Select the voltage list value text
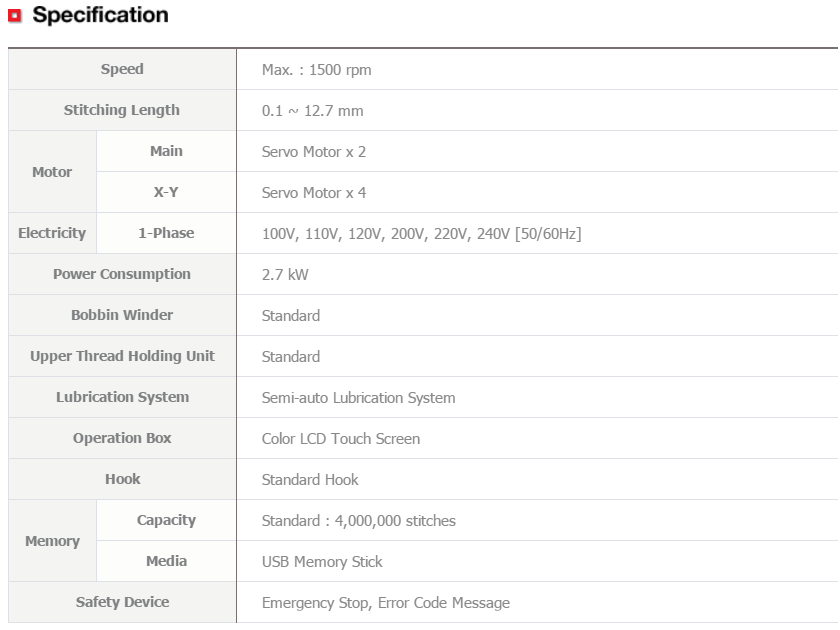840x630 pixels. pos(421,234)
